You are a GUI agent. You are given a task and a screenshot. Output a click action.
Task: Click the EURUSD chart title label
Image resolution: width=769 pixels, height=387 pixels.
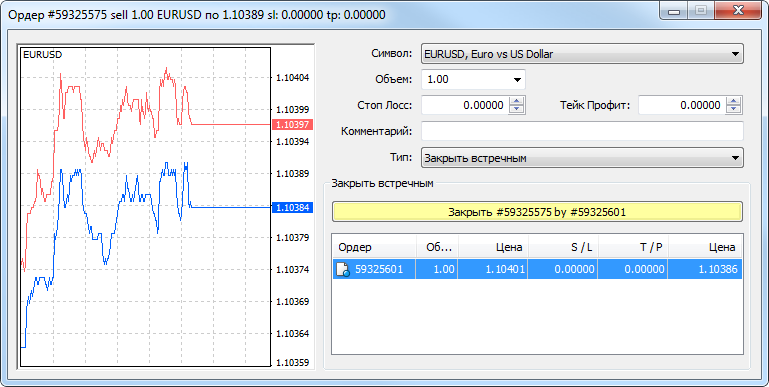[x=43, y=55]
